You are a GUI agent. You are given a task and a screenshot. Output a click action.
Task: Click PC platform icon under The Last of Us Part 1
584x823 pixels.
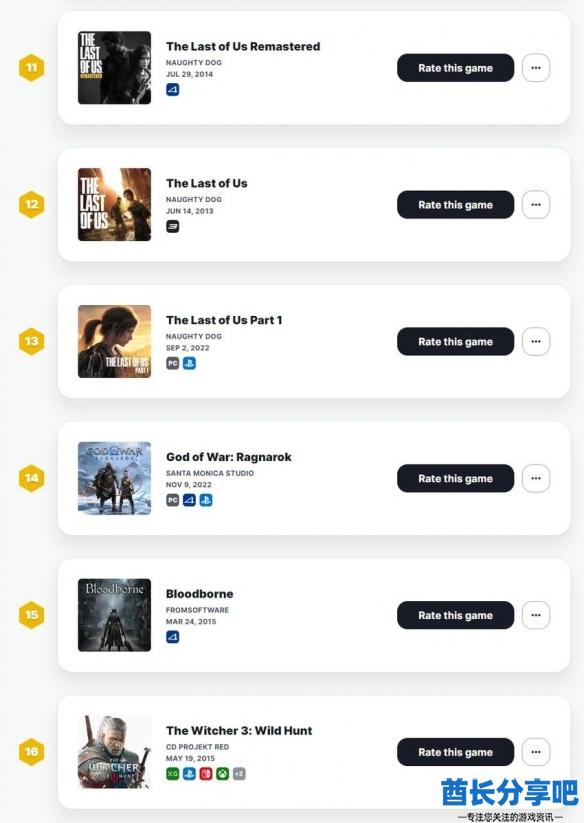pos(173,363)
